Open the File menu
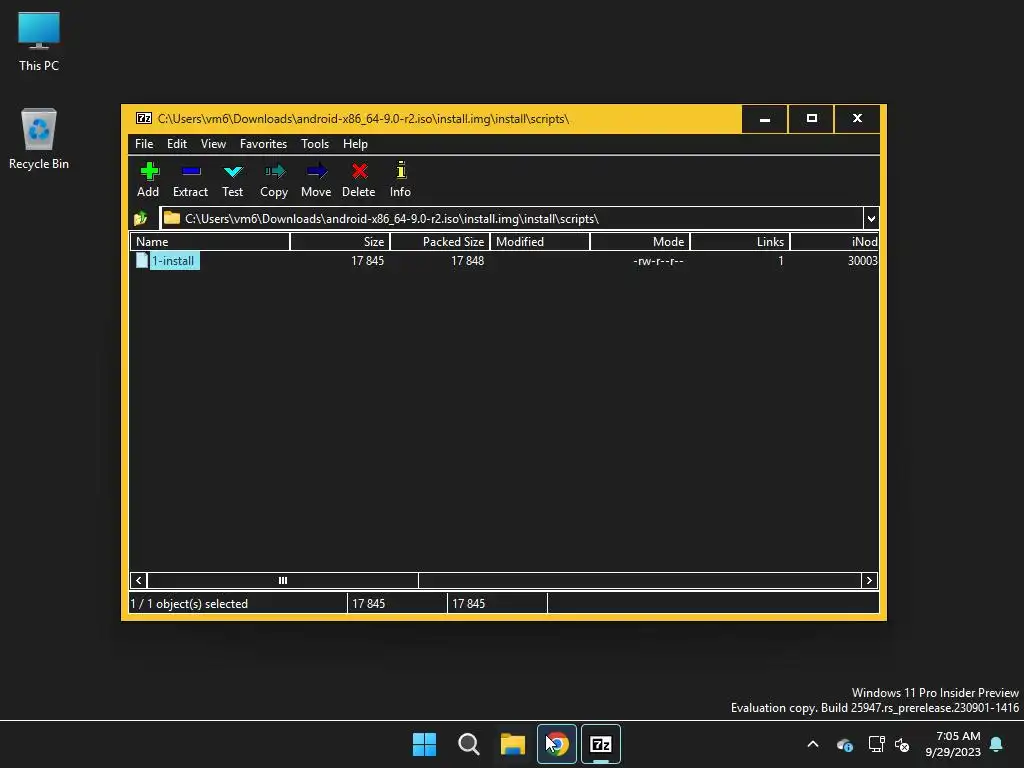The height and width of the screenshot is (768, 1024). point(144,144)
